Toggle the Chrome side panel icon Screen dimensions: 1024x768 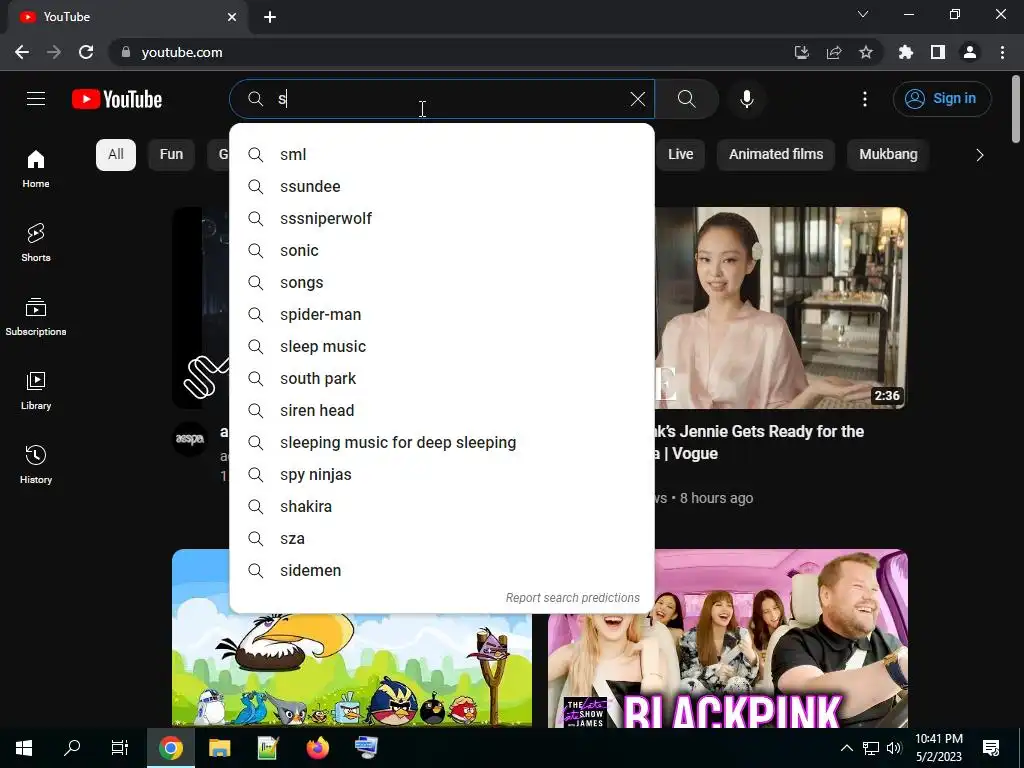click(938, 52)
